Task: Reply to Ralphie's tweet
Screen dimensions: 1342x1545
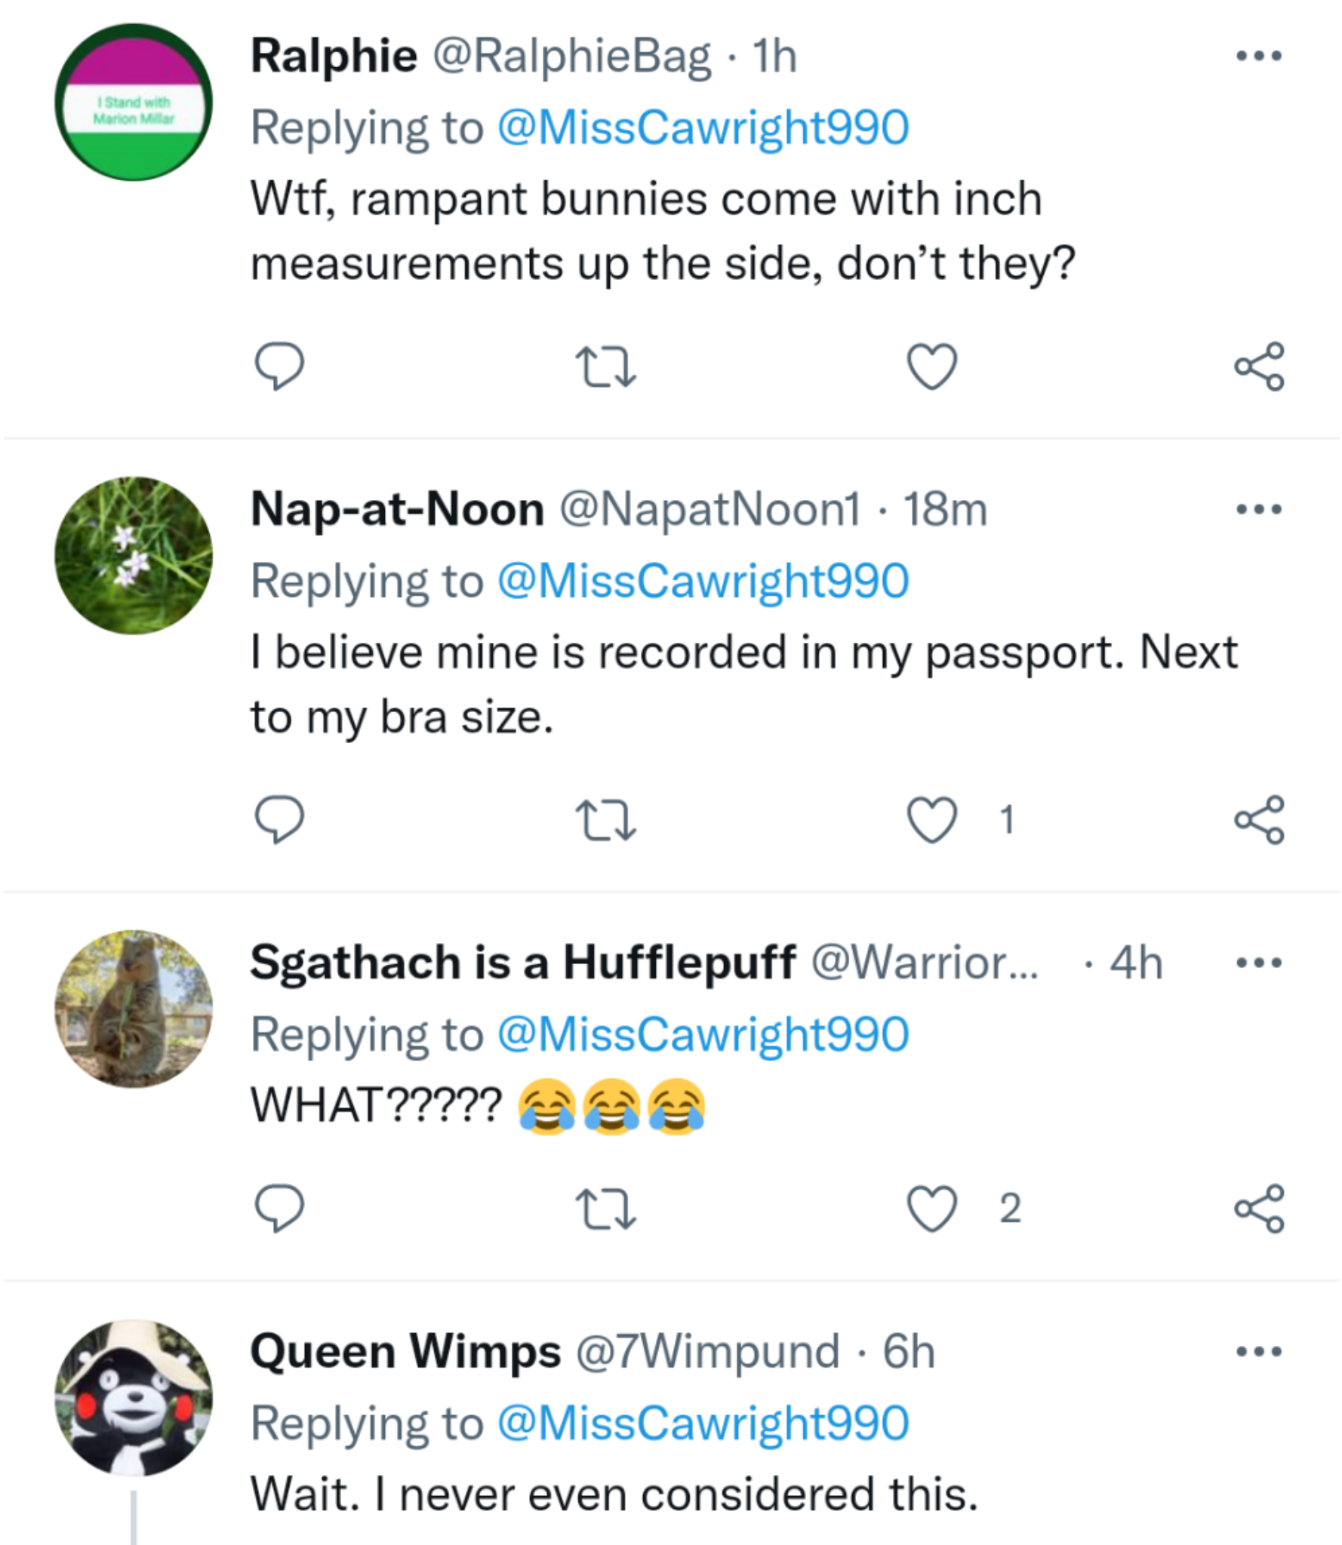Action: tap(279, 366)
